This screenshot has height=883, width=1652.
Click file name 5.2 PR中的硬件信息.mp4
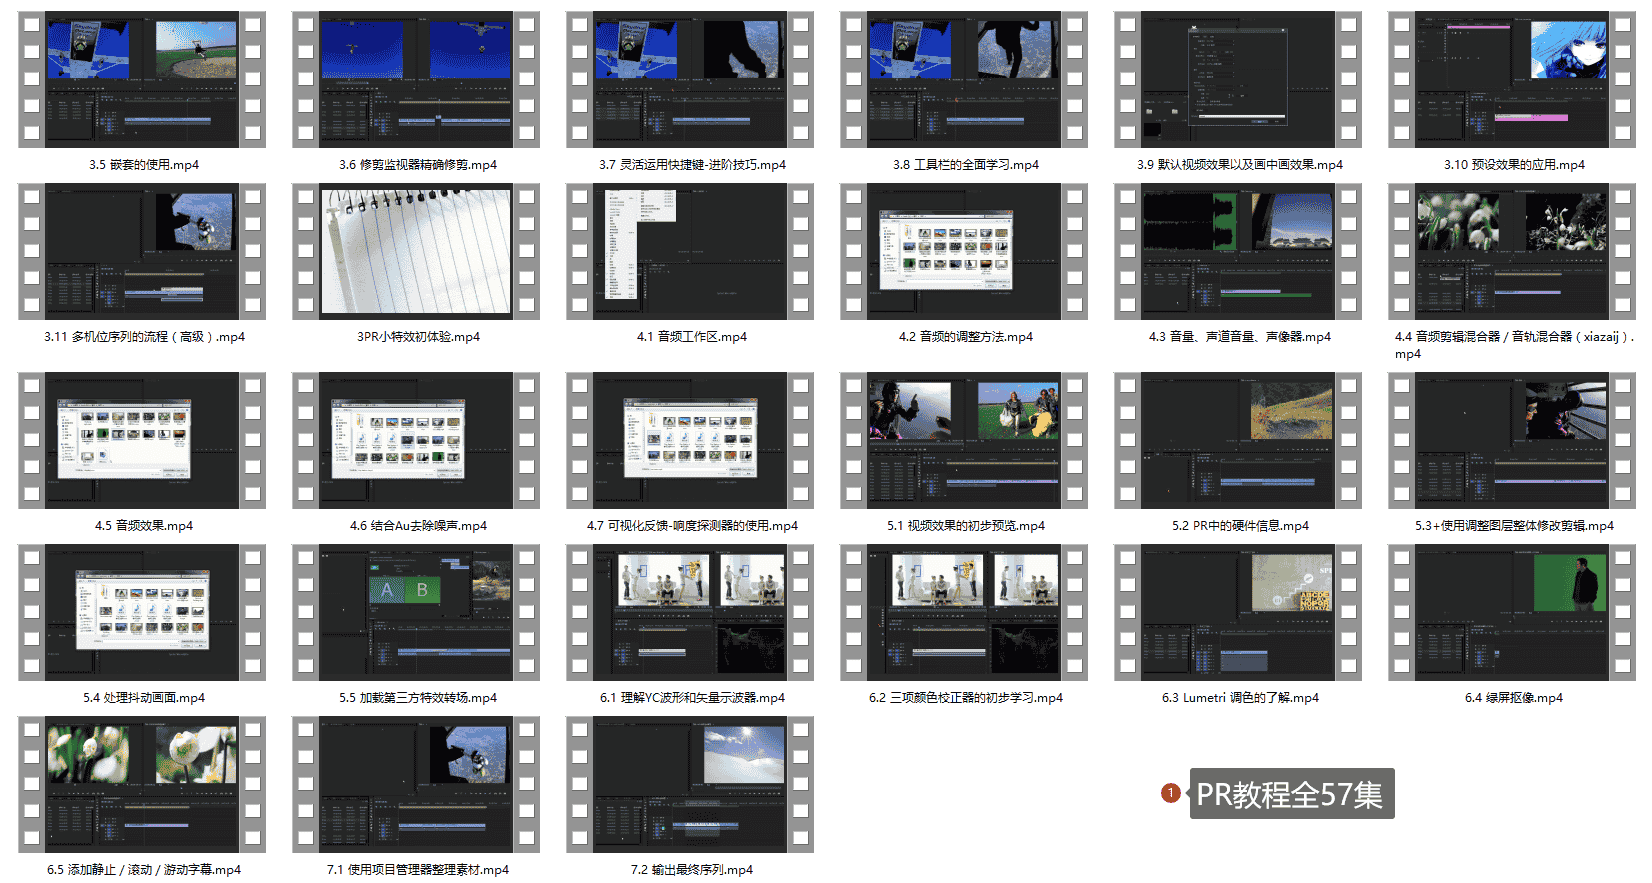tap(1240, 526)
